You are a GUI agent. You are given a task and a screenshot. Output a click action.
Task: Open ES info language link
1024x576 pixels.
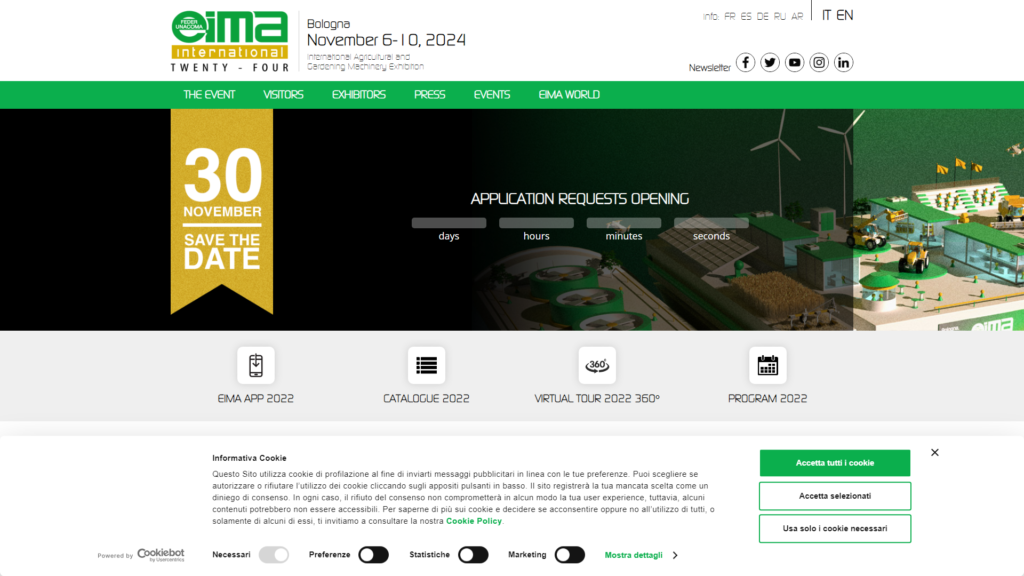(x=746, y=16)
